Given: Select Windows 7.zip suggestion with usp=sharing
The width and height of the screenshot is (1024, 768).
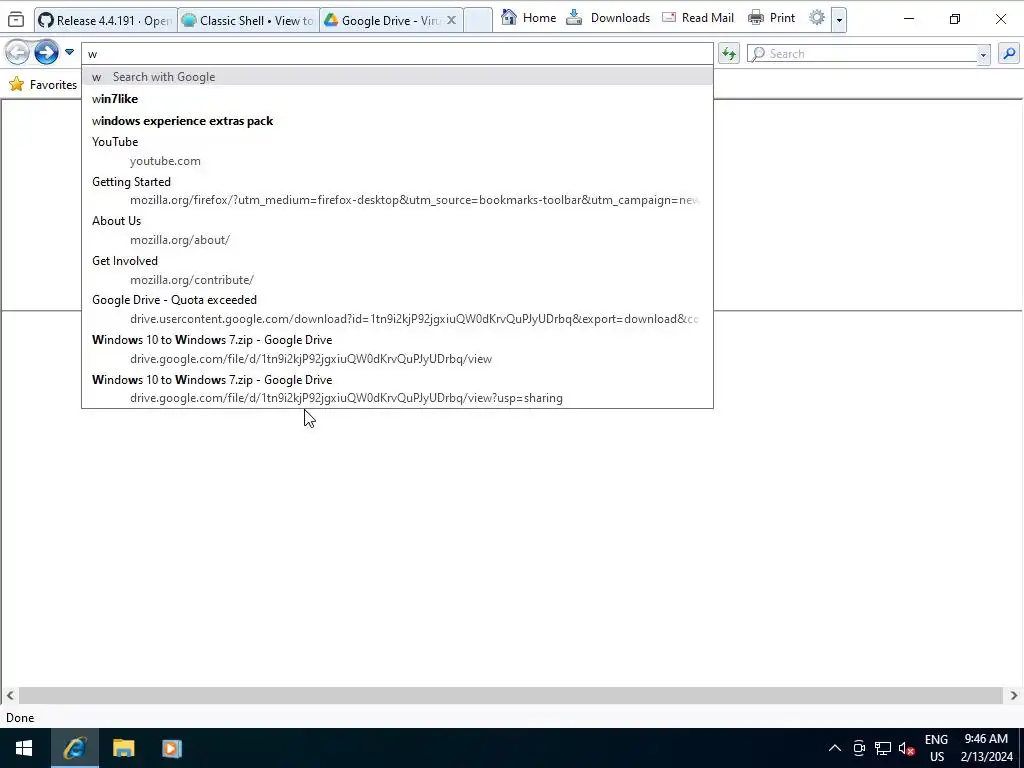Looking at the screenshot, I should (397, 389).
